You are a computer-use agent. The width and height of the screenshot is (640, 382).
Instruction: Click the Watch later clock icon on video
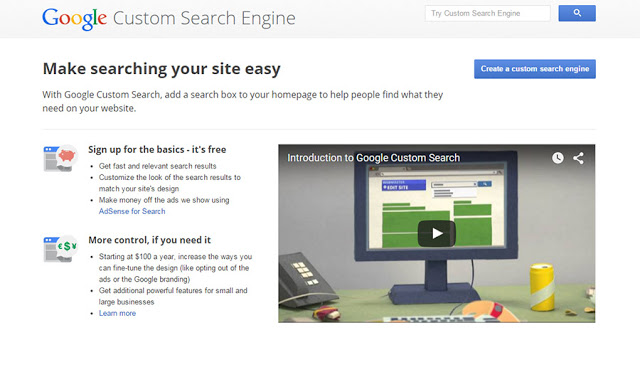pyautogui.click(x=558, y=158)
